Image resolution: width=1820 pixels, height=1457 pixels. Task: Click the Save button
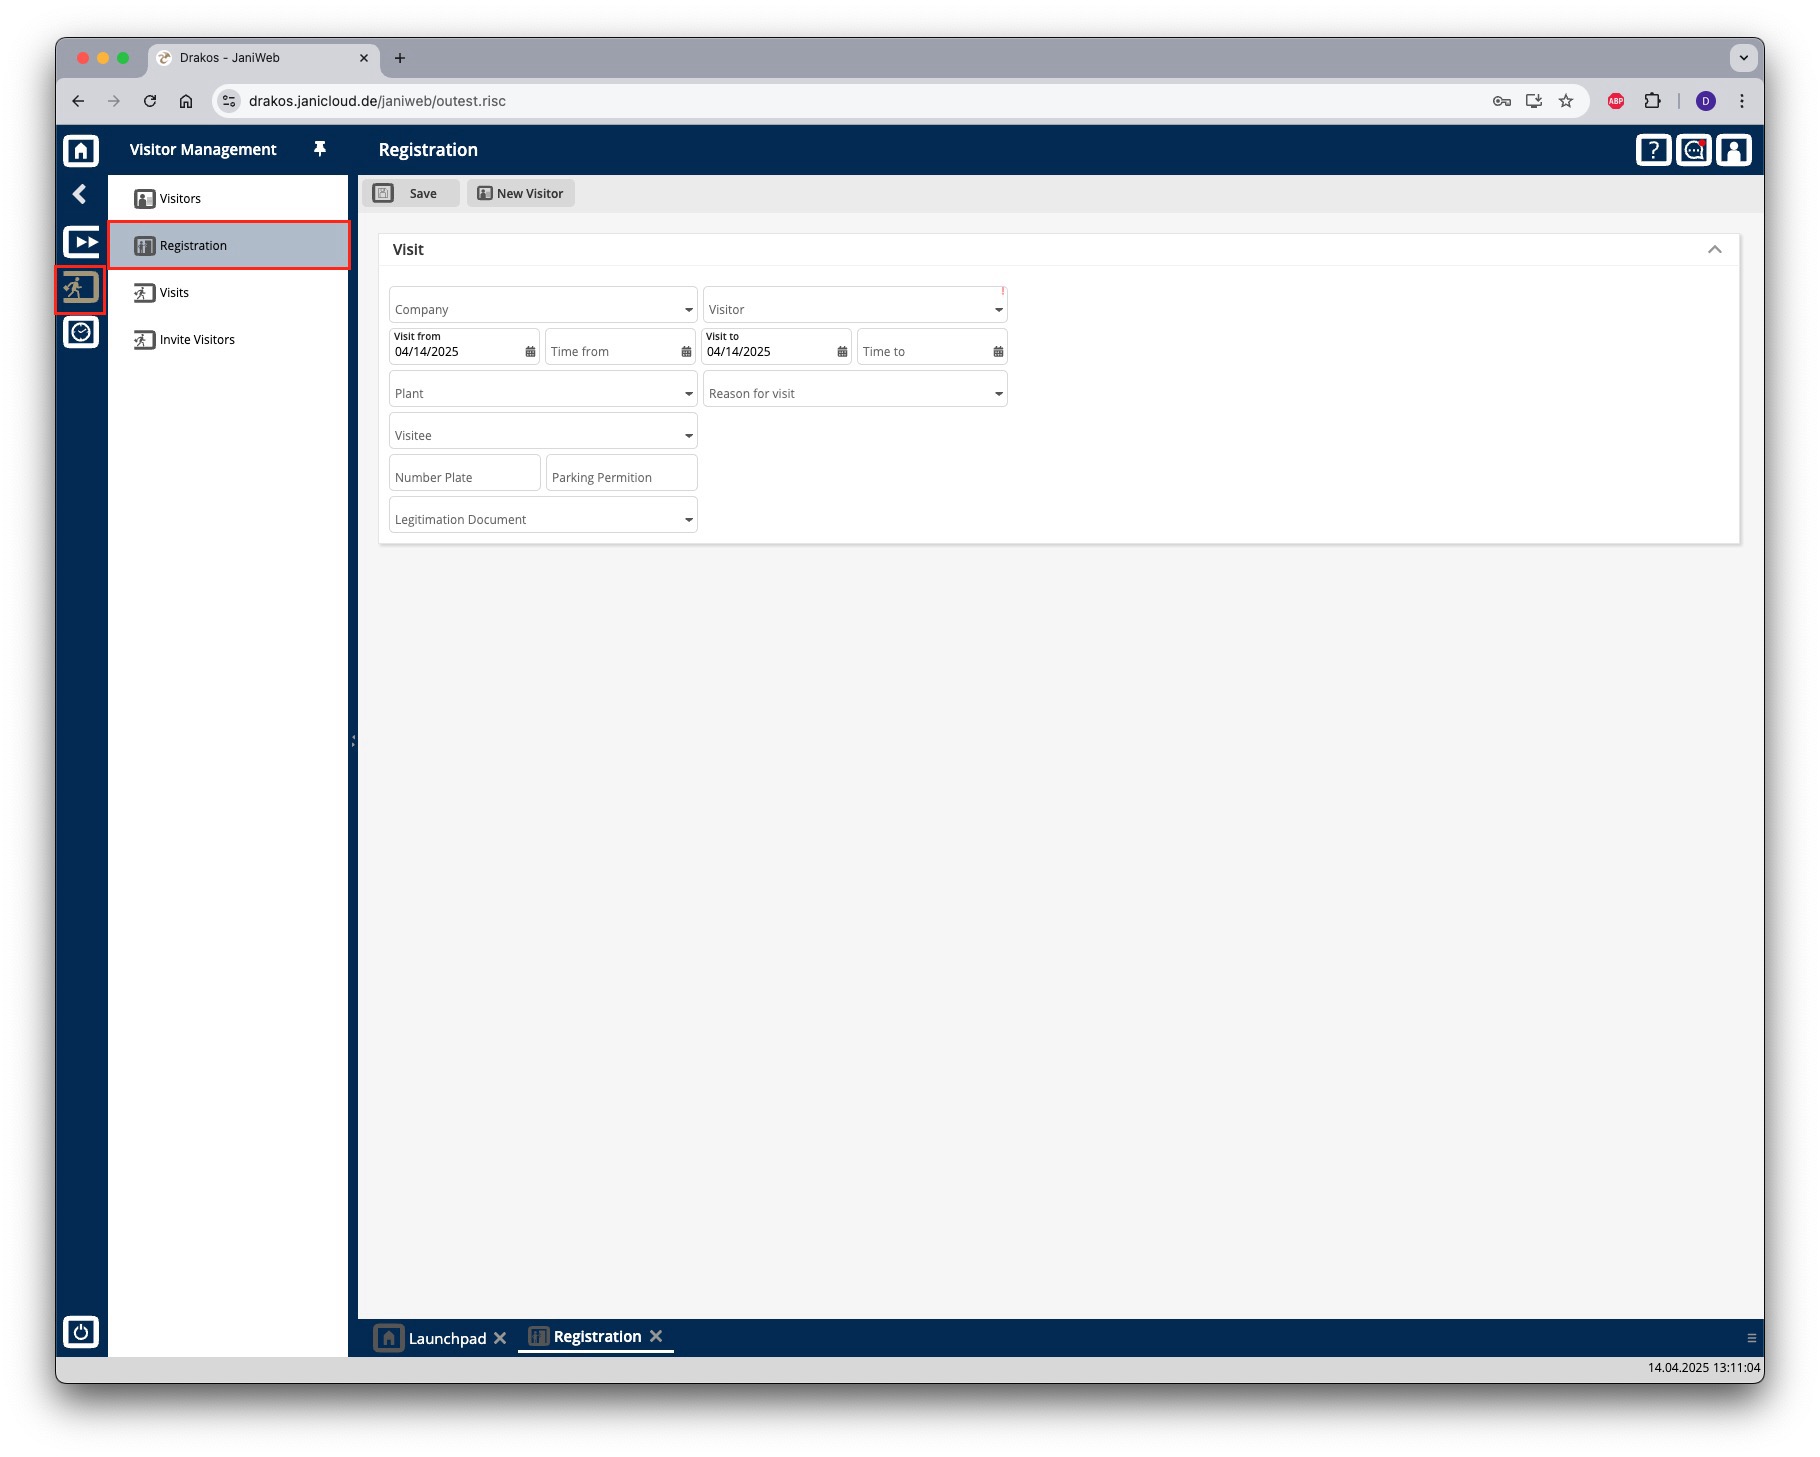pyautogui.click(x=411, y=194)
